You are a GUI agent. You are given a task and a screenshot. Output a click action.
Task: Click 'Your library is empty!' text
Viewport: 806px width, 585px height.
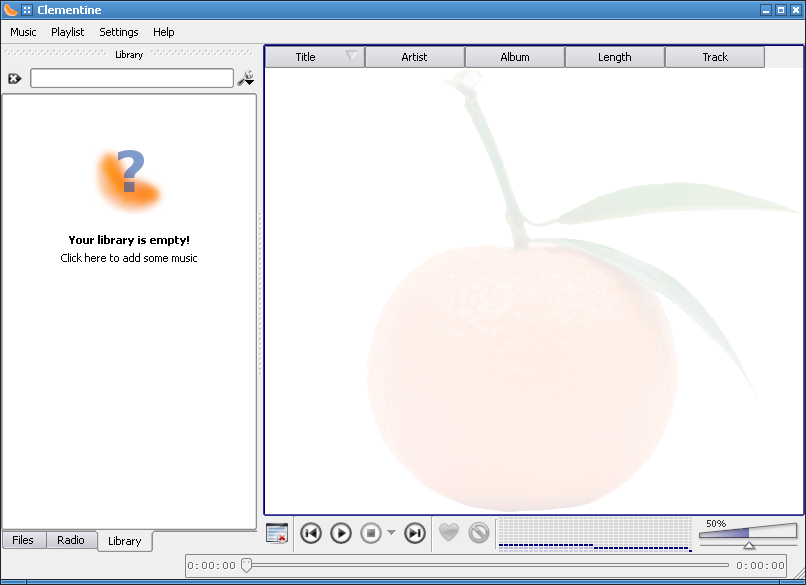(129, 240)
